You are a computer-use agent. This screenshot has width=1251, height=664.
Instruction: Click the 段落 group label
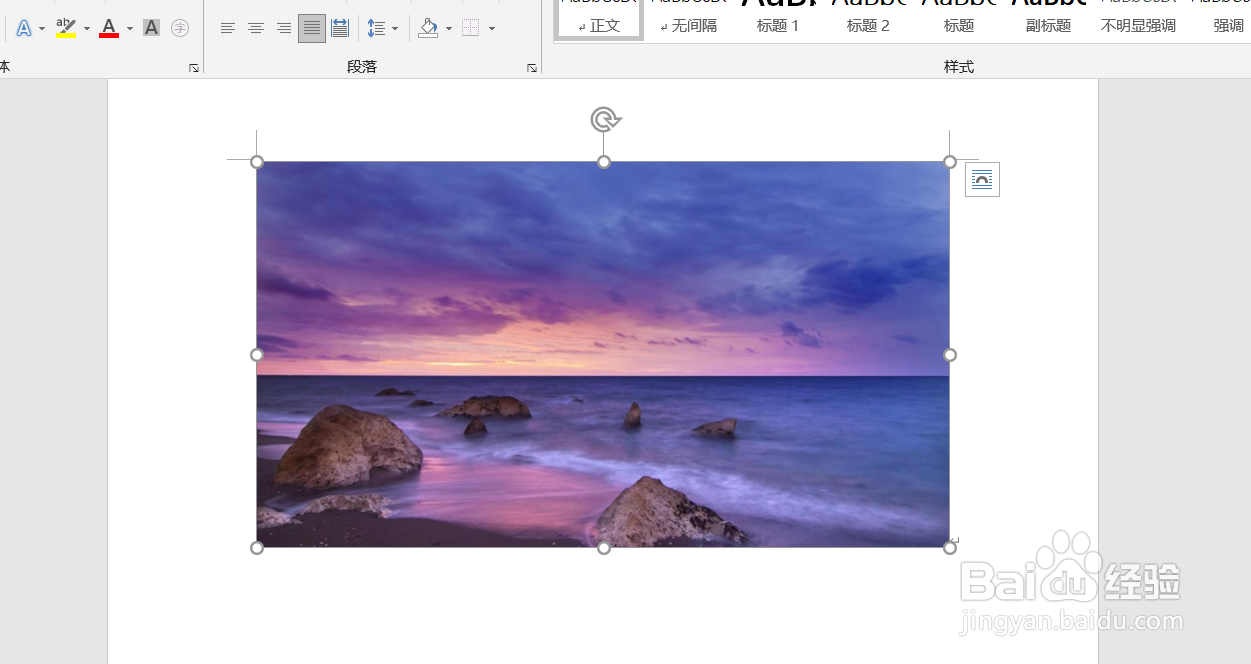(362, 67)
